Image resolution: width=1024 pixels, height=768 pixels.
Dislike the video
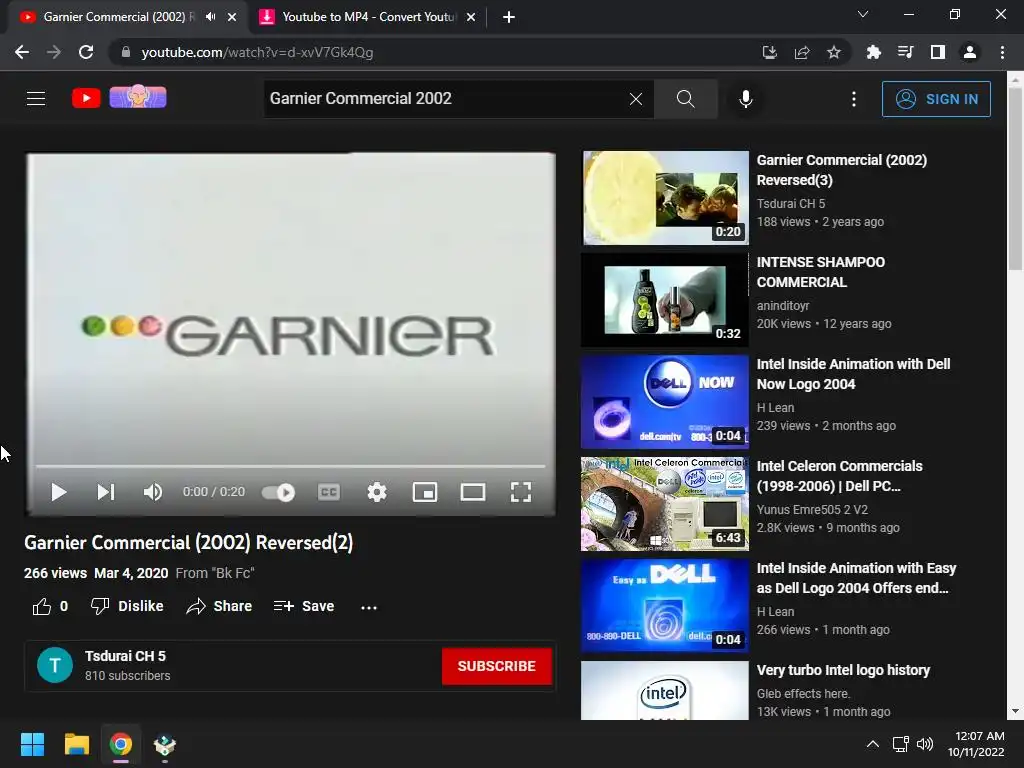[x=127, y=606]
